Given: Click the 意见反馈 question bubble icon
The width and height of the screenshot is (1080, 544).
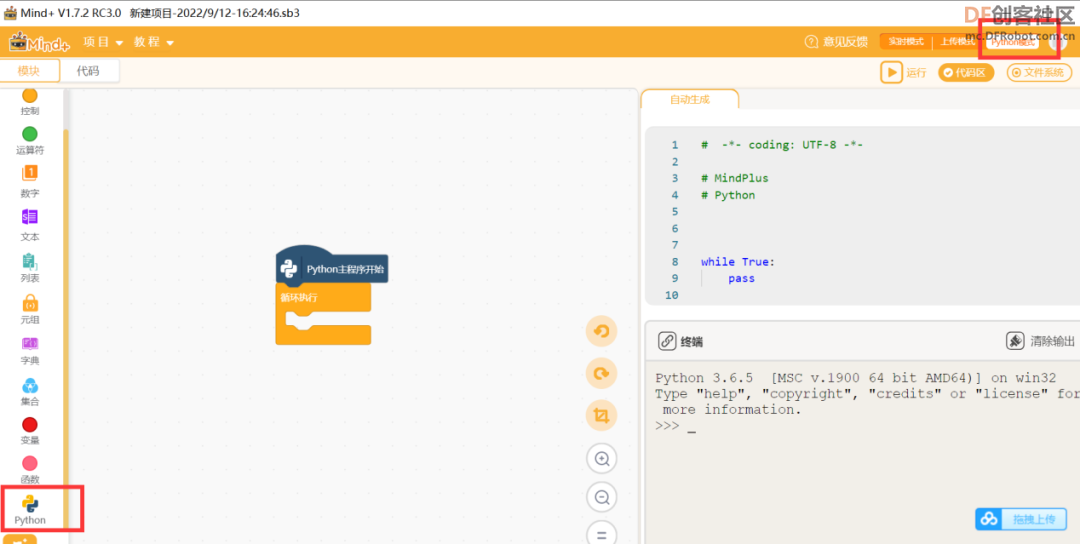Looking at the screenshot, I should (x=811, y=41).
